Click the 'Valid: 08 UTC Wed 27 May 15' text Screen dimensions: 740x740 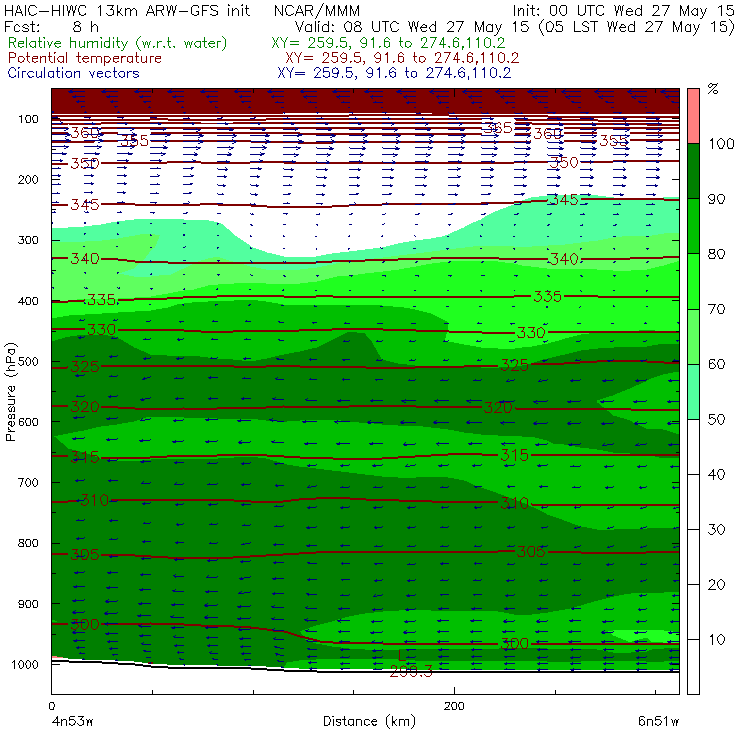point(412,26)
